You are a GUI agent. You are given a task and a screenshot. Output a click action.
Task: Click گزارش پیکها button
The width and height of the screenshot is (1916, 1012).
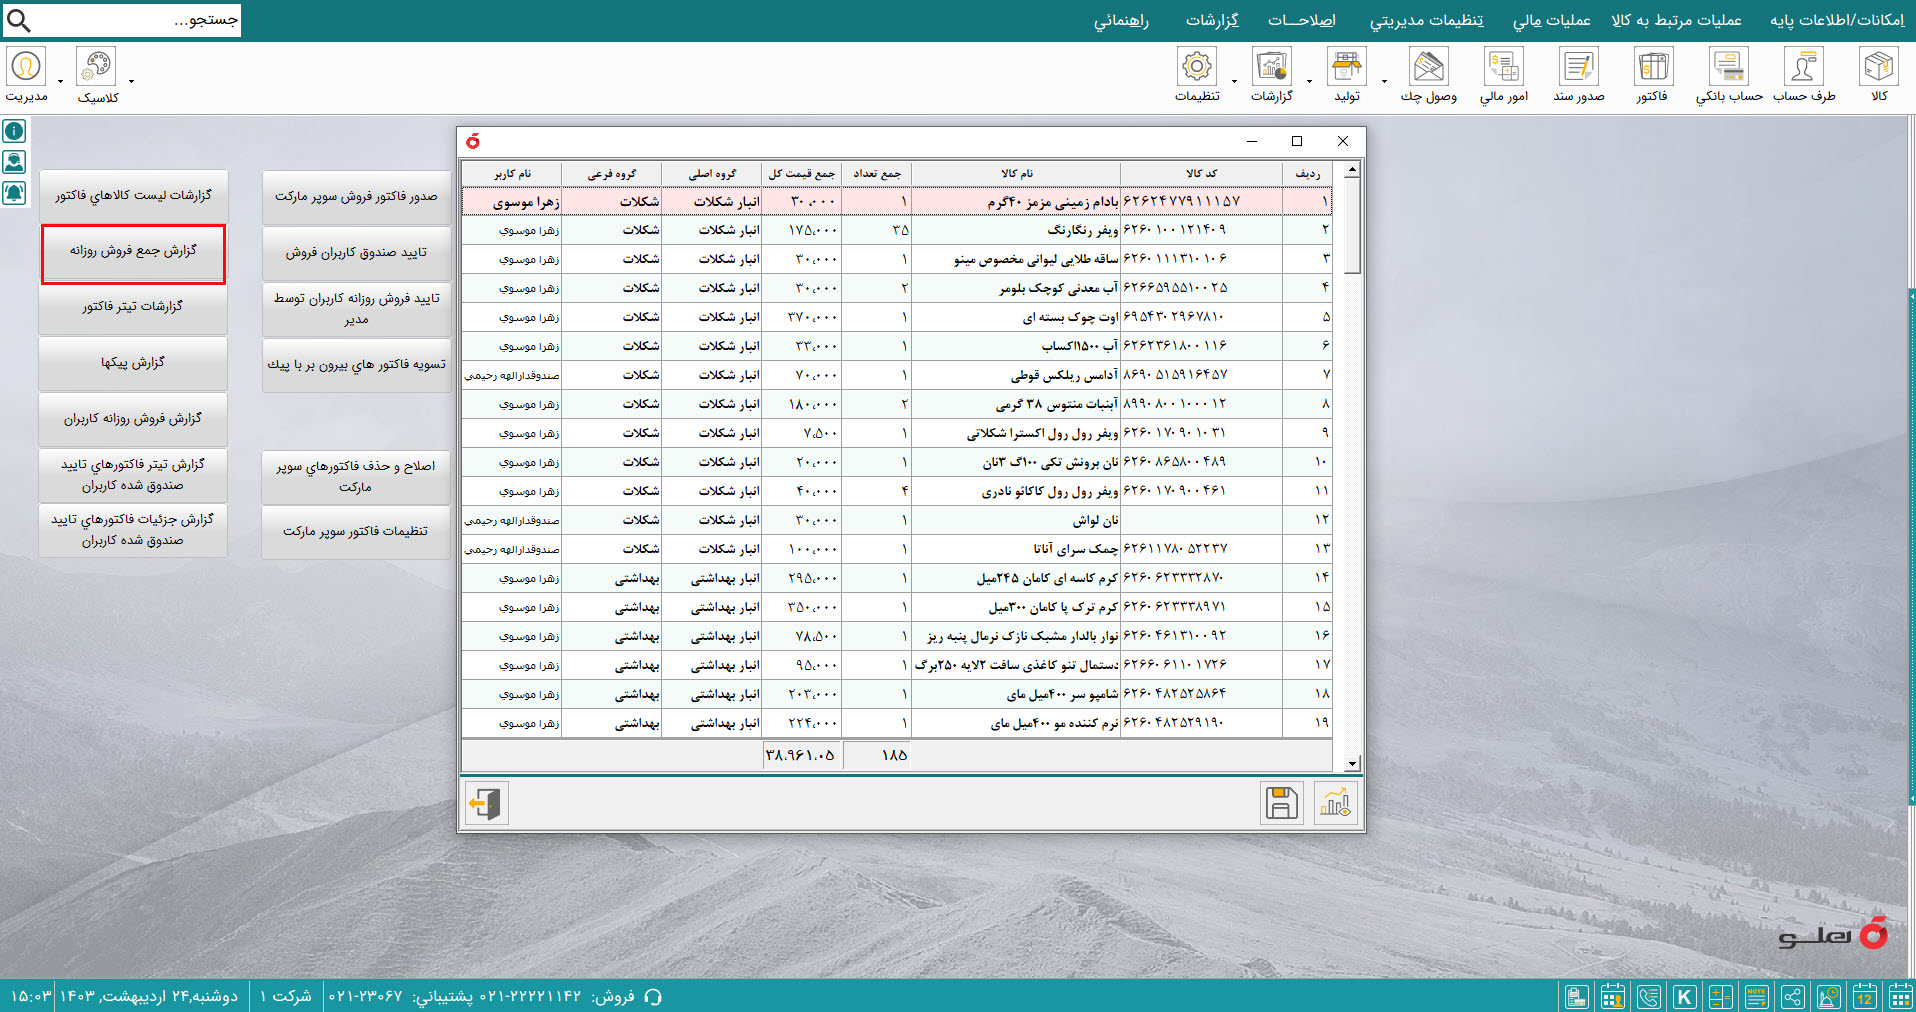click(133, 363)
